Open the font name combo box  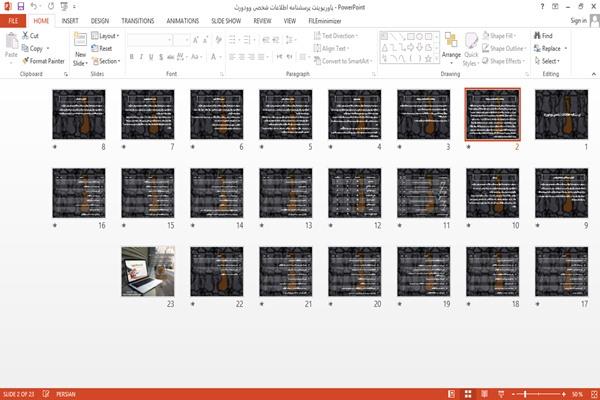(x=149, y=40)
